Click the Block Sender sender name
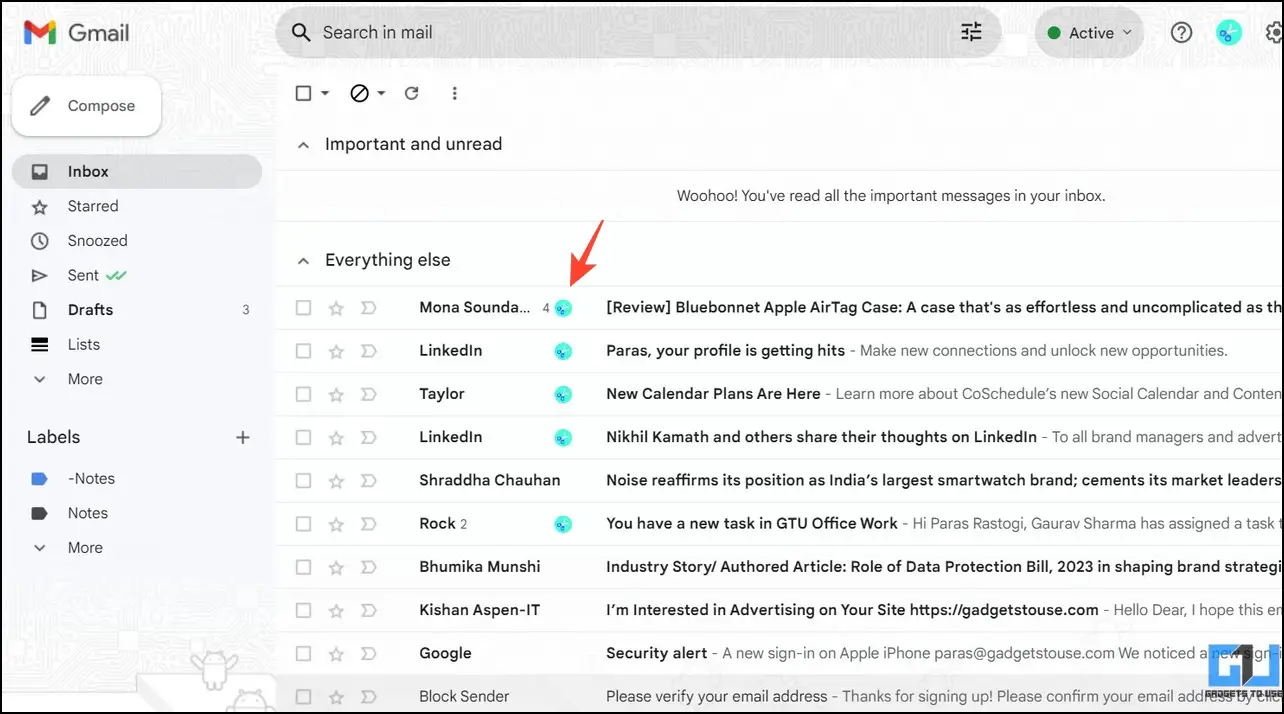The width and height of the screenshot is (1284, 714). point(464,697)
